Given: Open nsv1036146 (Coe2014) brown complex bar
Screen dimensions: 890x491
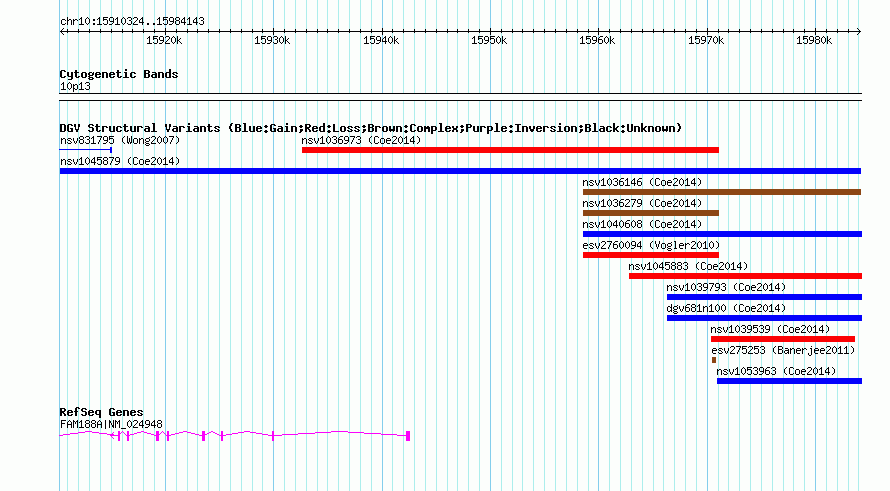Looking at the screenshot, I should click(x=722, y=192).
